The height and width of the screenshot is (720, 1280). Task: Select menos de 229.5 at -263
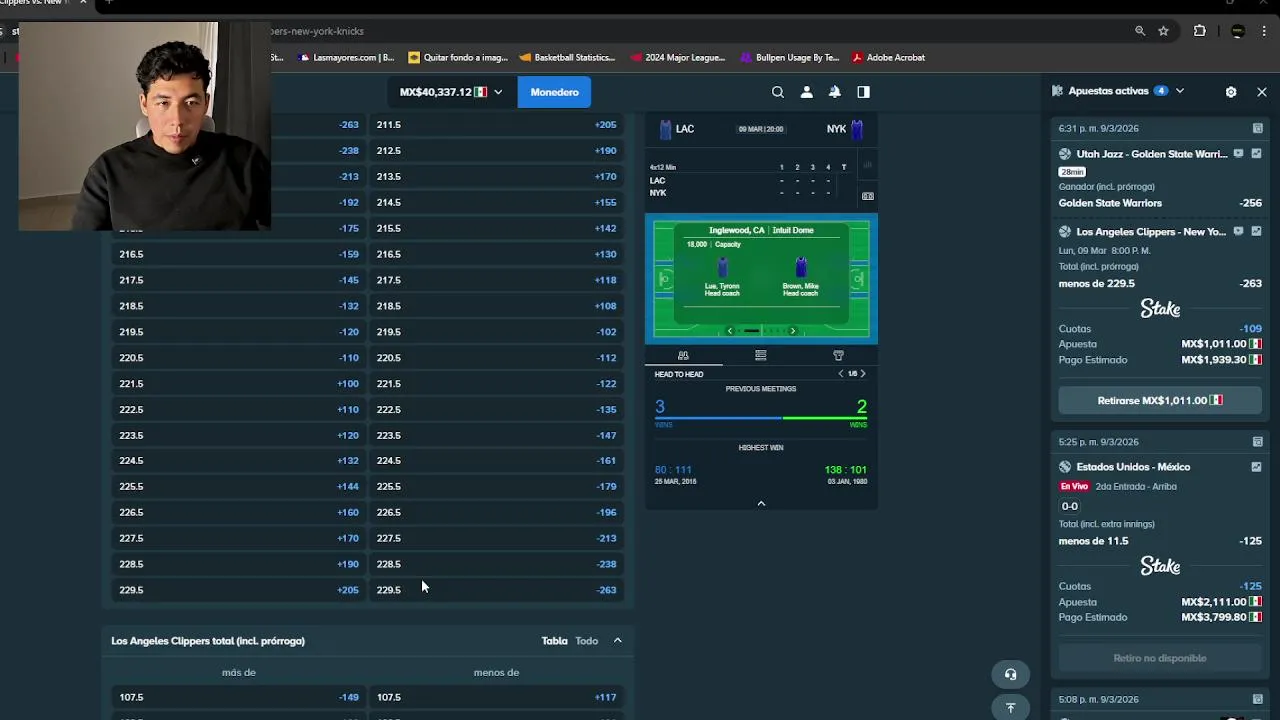pos(496,590)
